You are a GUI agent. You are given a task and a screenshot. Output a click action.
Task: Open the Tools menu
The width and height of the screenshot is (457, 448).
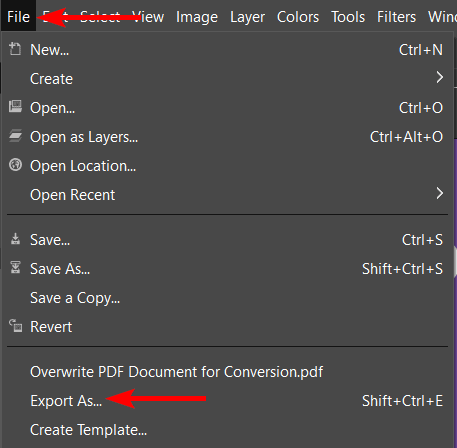click(x=348, y=17)
